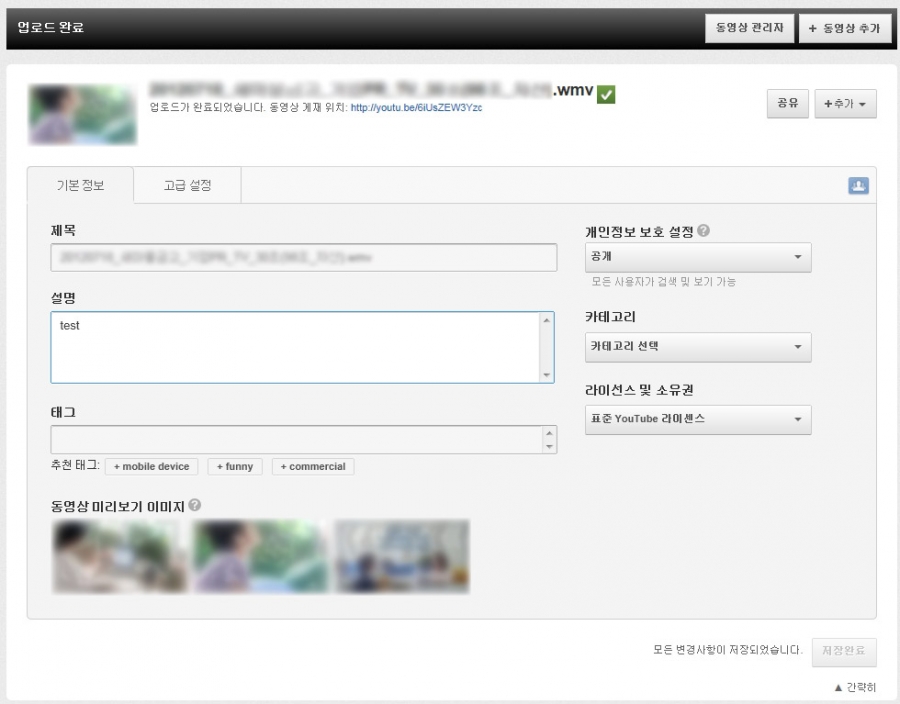Viewport: 900px width, 704px height.
Task: Select the third video preview thumbnail
Action: coord(401,556)
